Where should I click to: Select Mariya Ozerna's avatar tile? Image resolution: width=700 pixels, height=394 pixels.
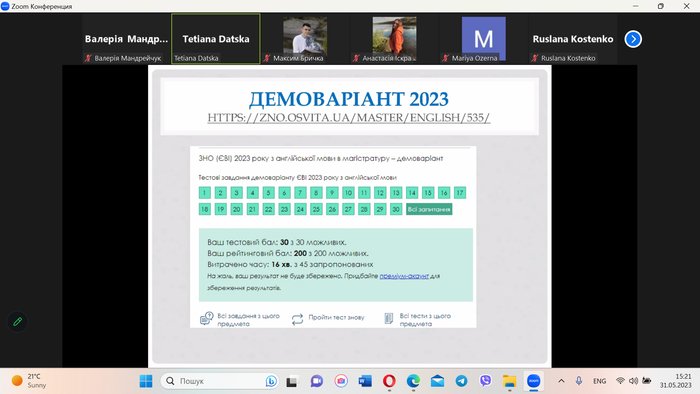(483, 39)
